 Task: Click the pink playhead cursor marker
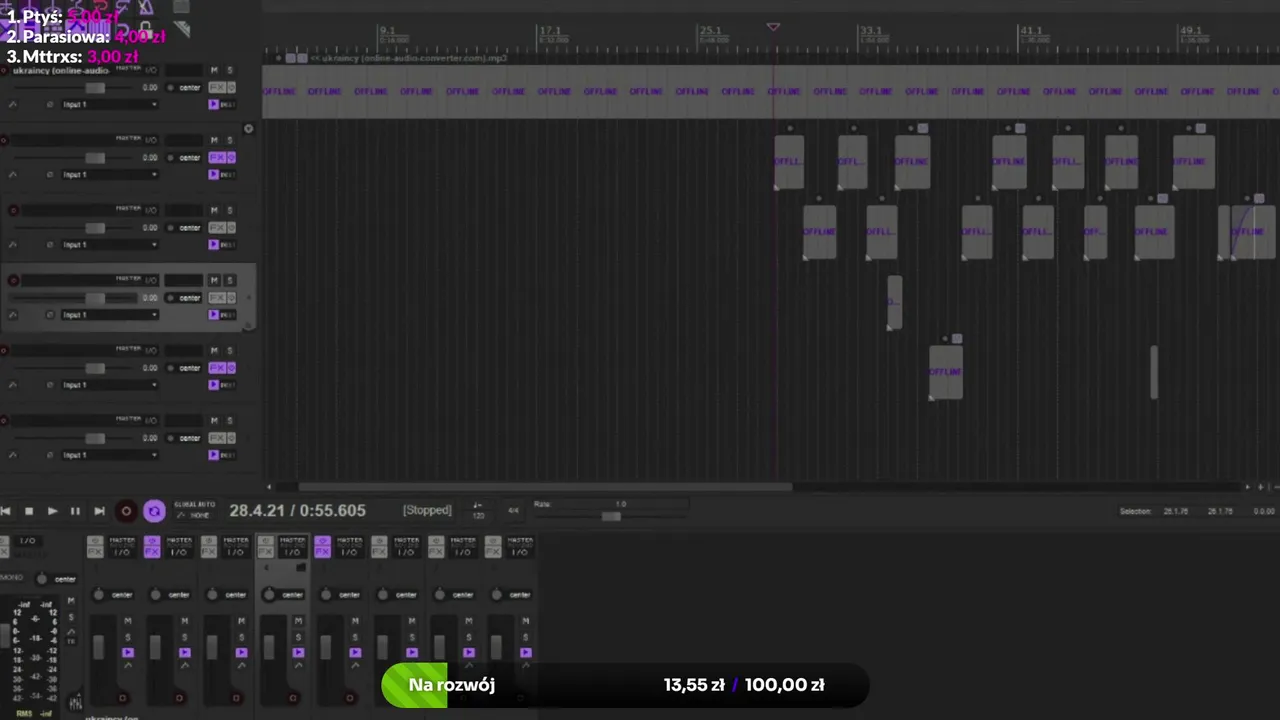pyautogui.click(x=773, y=27)
